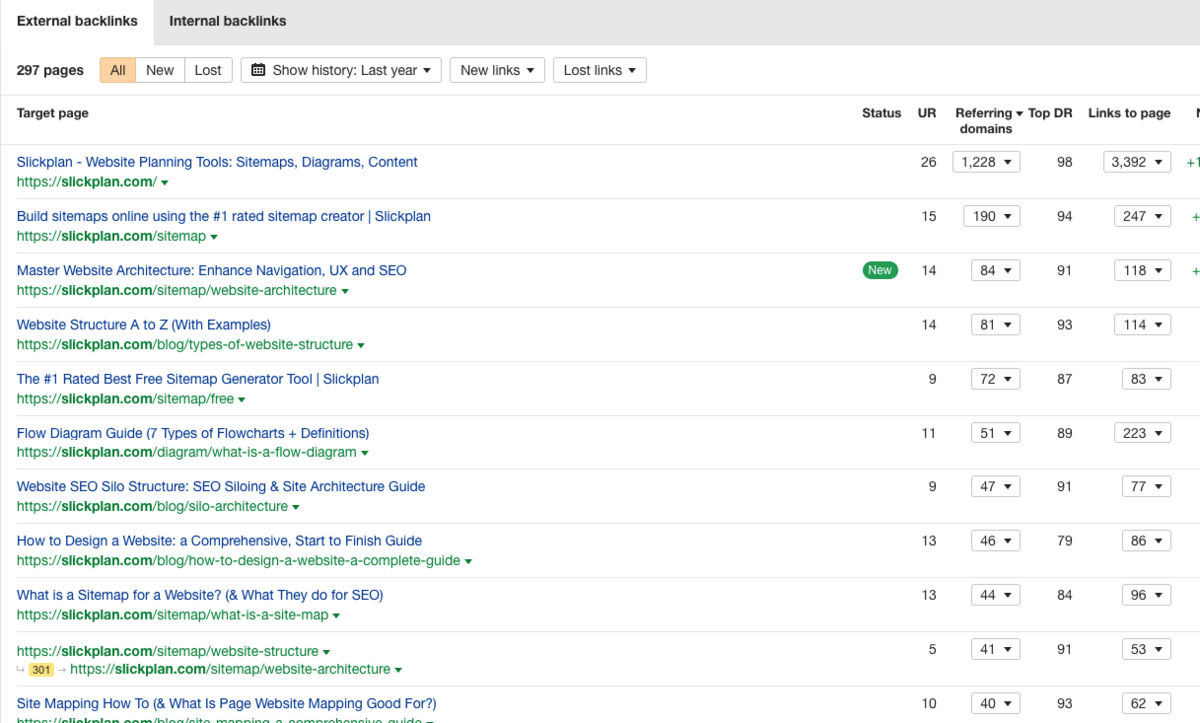
Task: Toggle the New pages filter
Action: (x=159, y=70)
